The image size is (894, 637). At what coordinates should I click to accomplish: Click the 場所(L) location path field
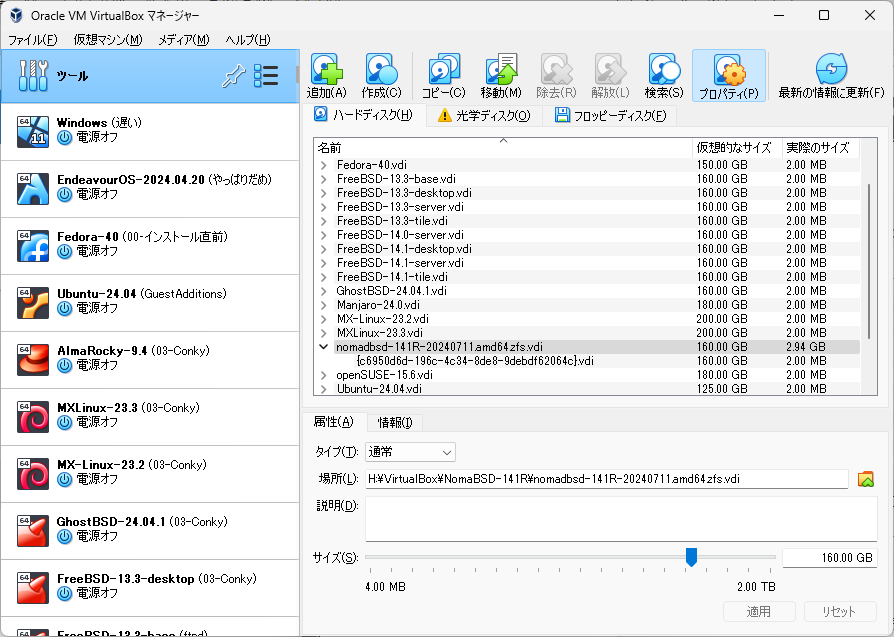tap(607, 479)
